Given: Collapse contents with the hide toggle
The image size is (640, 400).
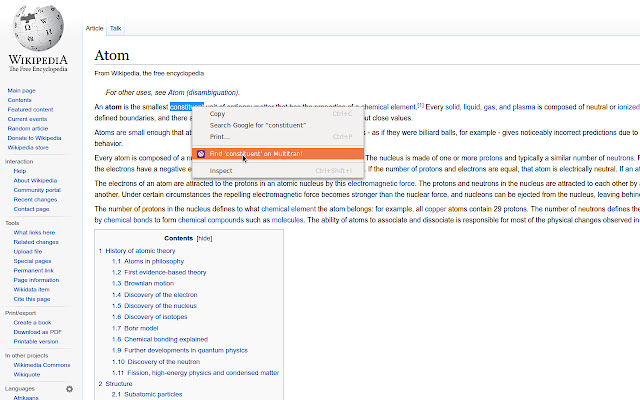Looking at the screenshot, I should (x=204, y=238).
